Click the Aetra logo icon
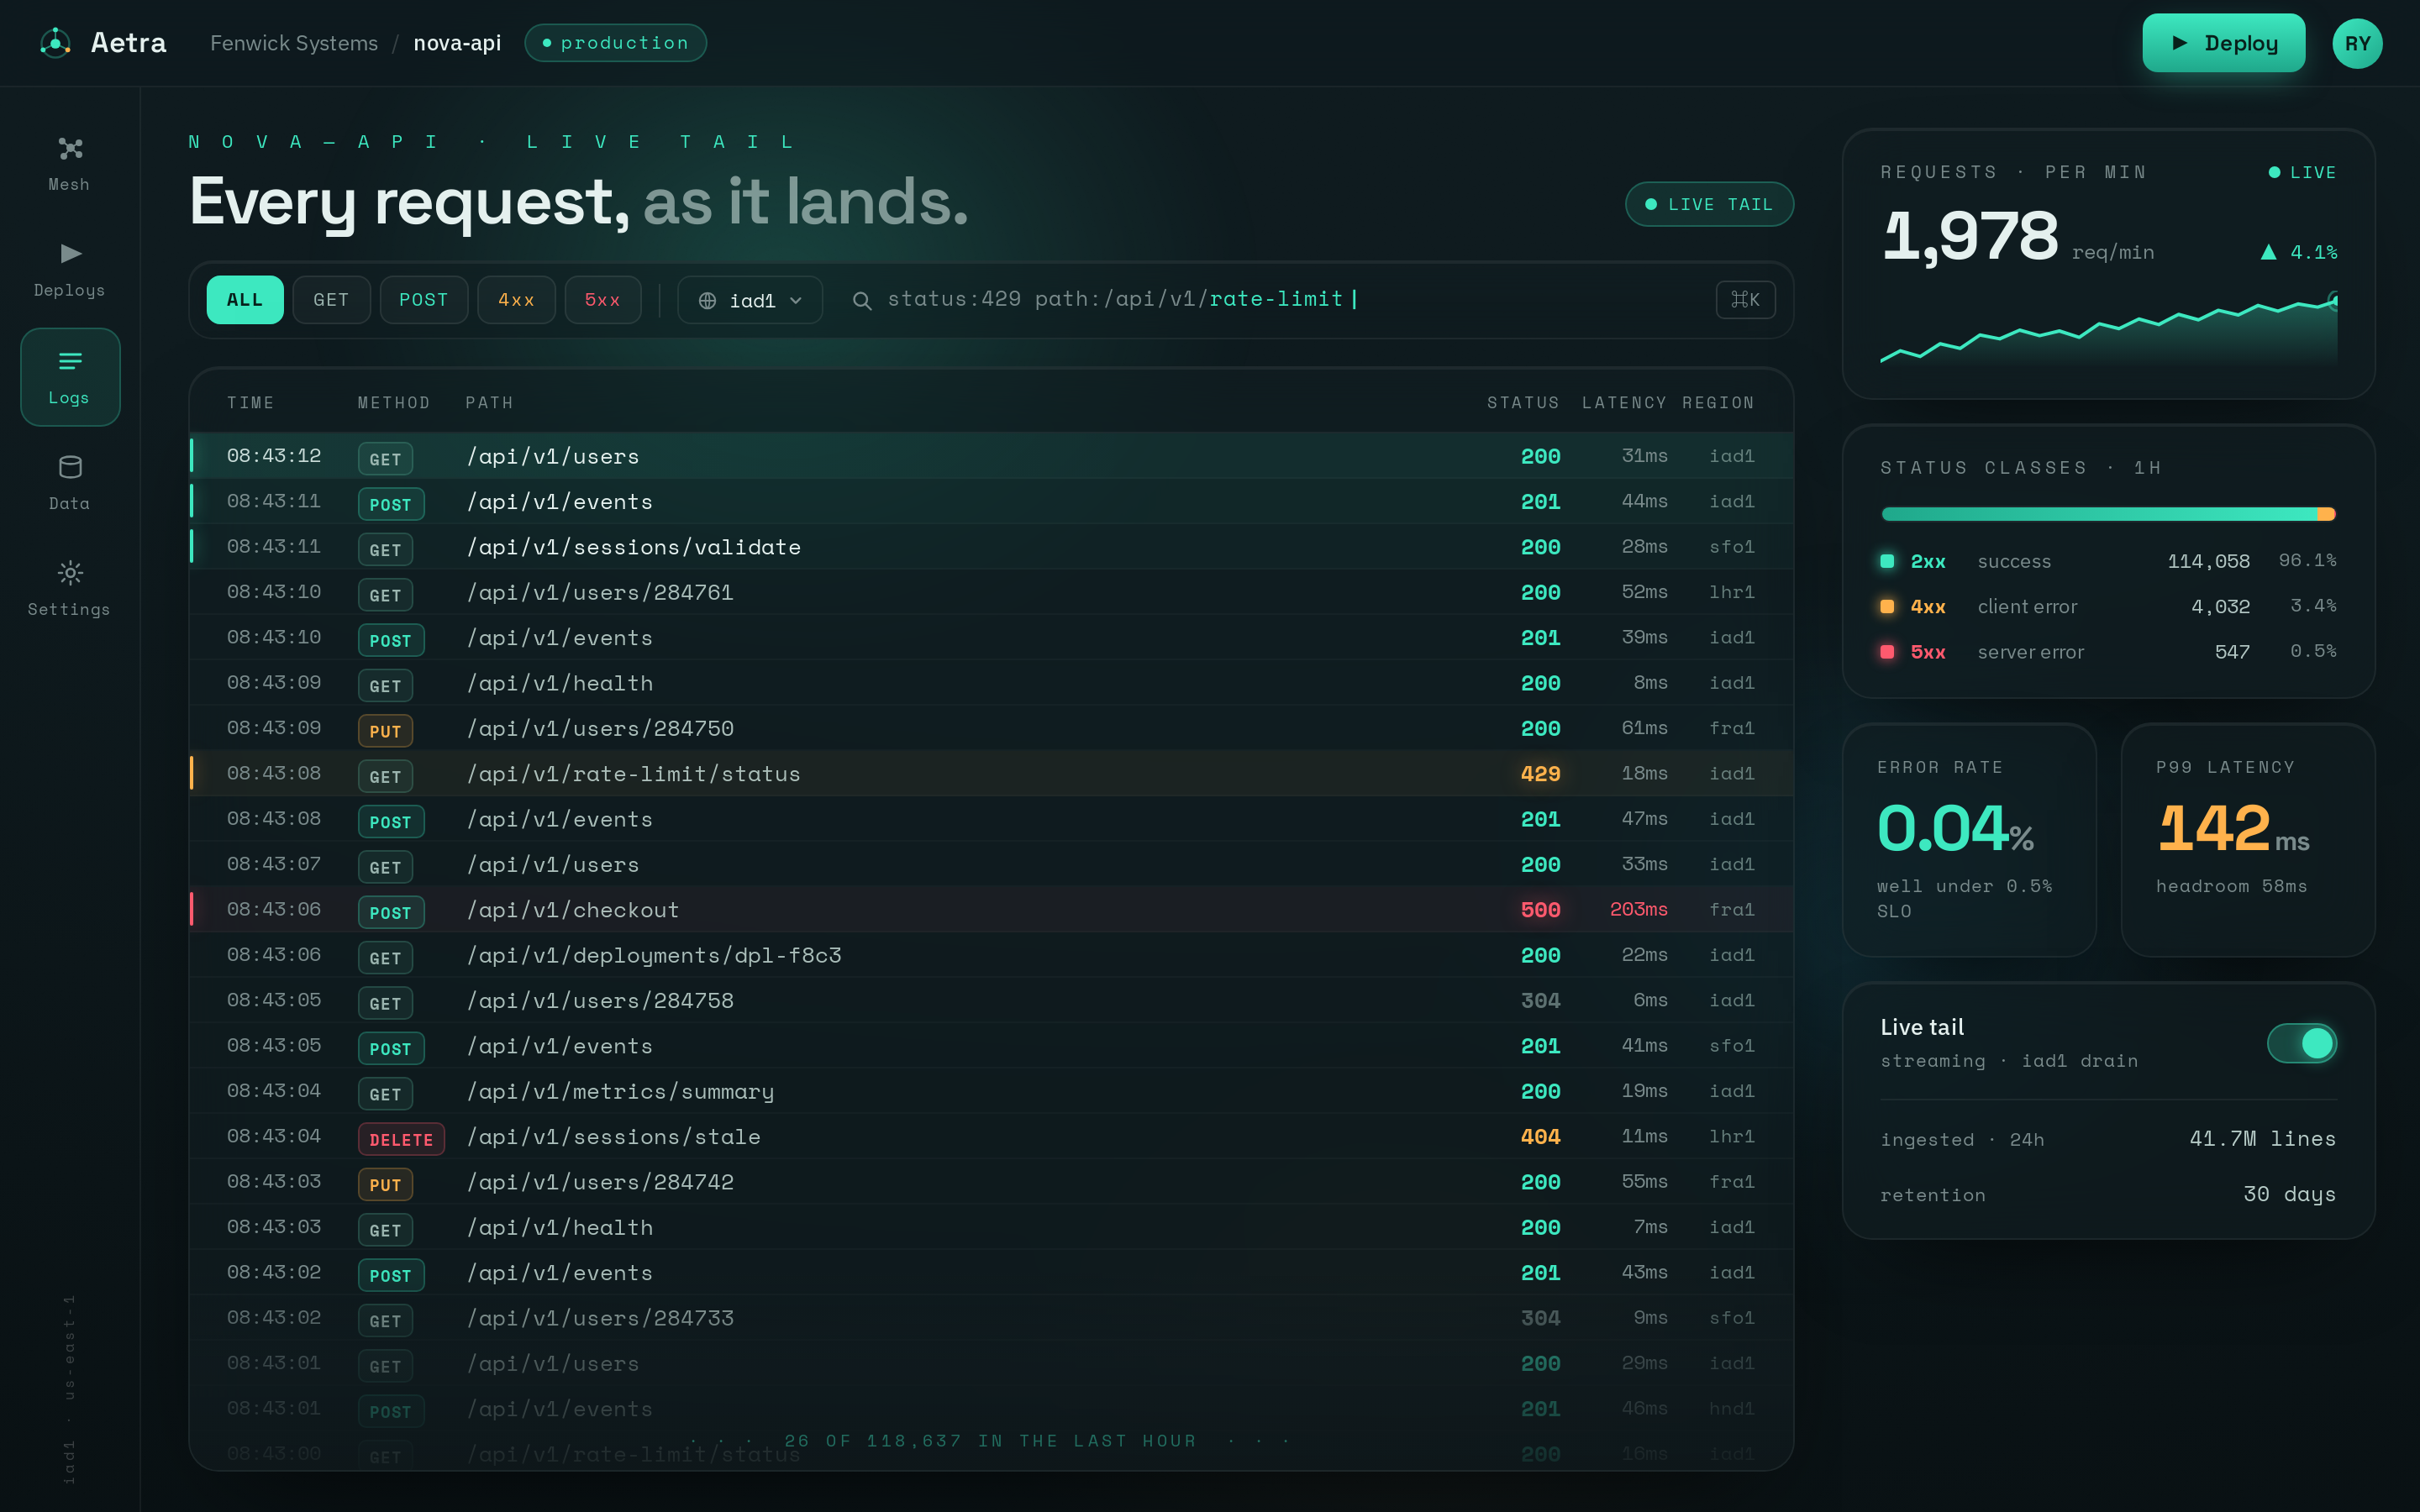The height and width of the screenshot is (1512, 2420). 55,43
